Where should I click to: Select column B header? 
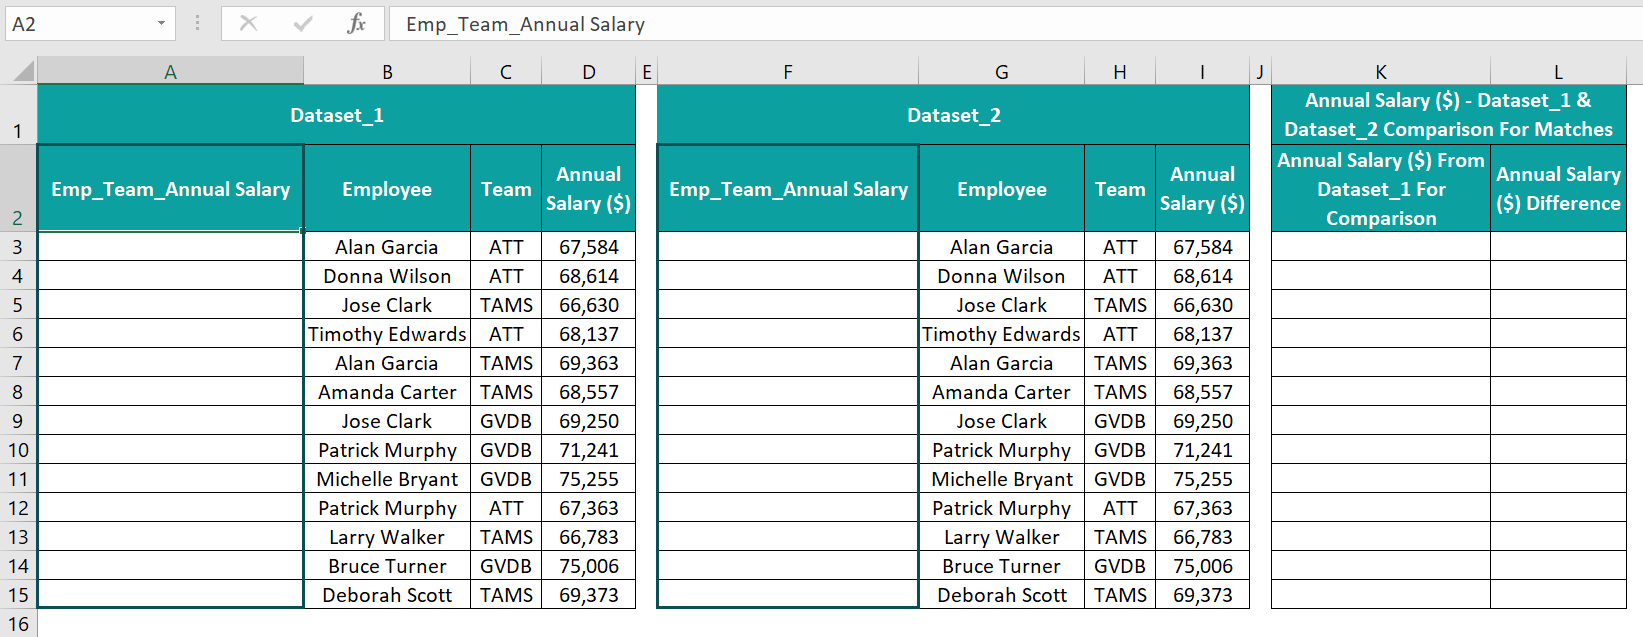click(x=387, y=72)
